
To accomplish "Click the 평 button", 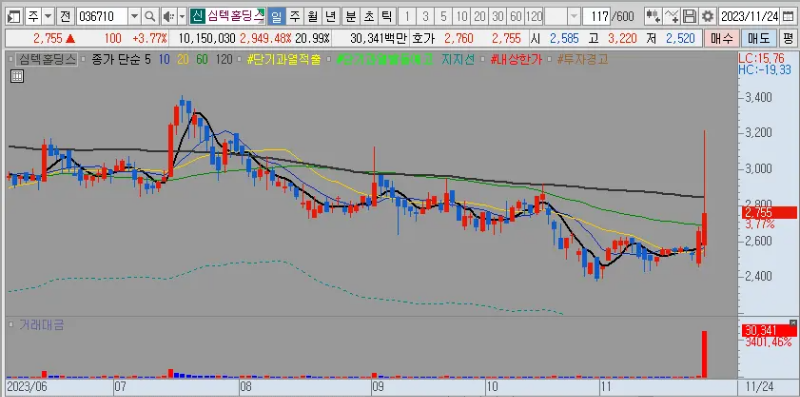I will click(788, 38).
